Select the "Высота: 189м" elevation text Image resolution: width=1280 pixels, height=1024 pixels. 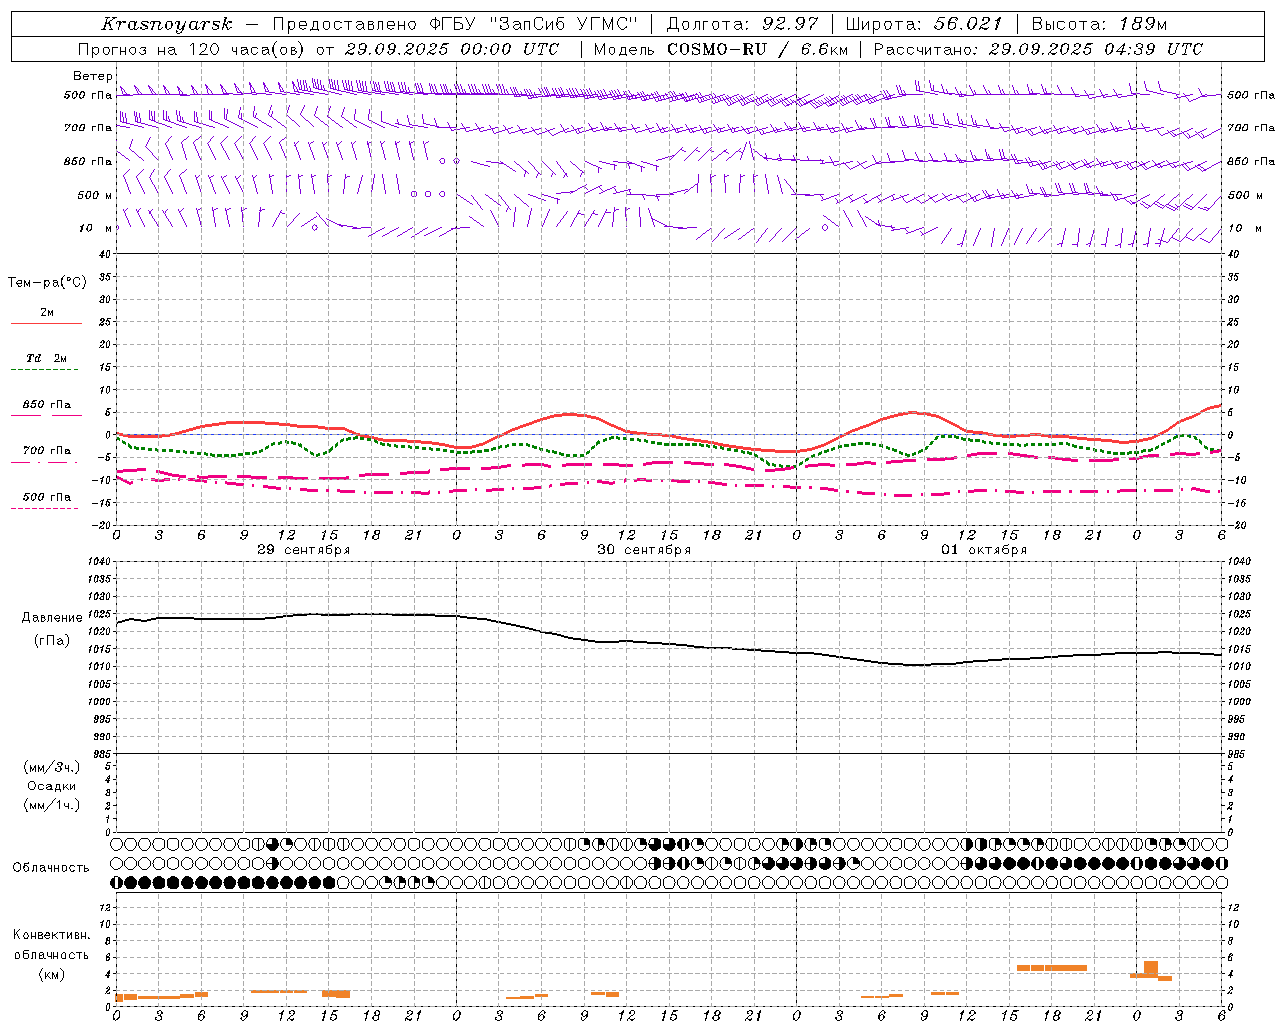tap(1099, 24)
